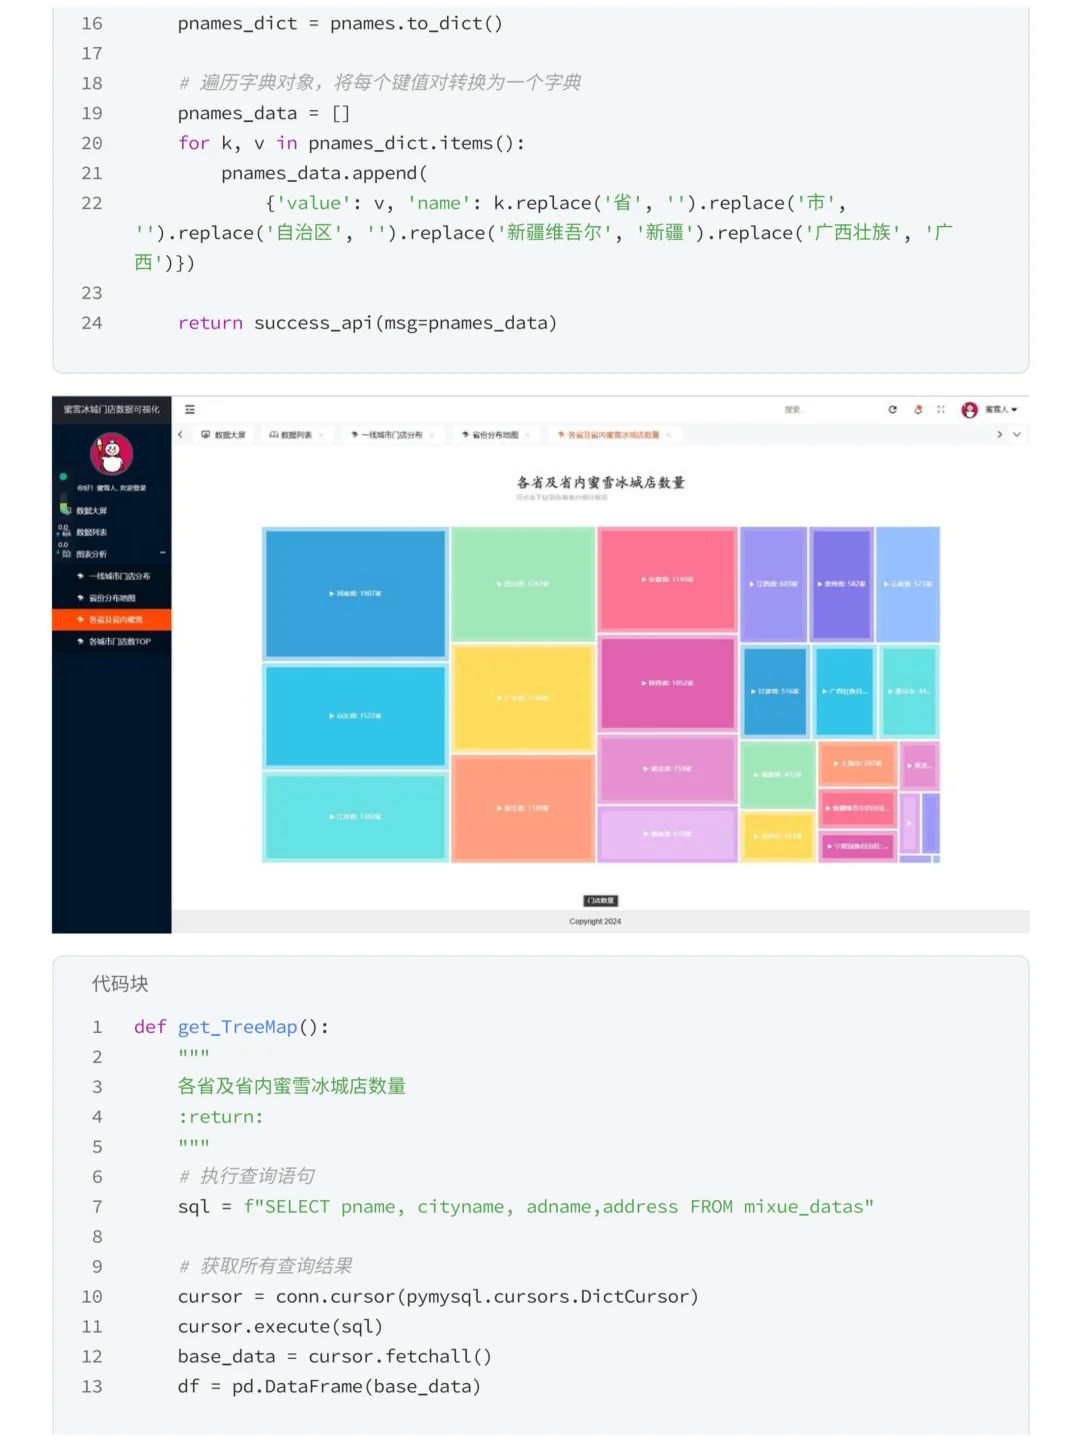Click the 新疆维吾尔自治区 treemap tile
This screenshot has height=1440, width=1080.
(858, 808)
